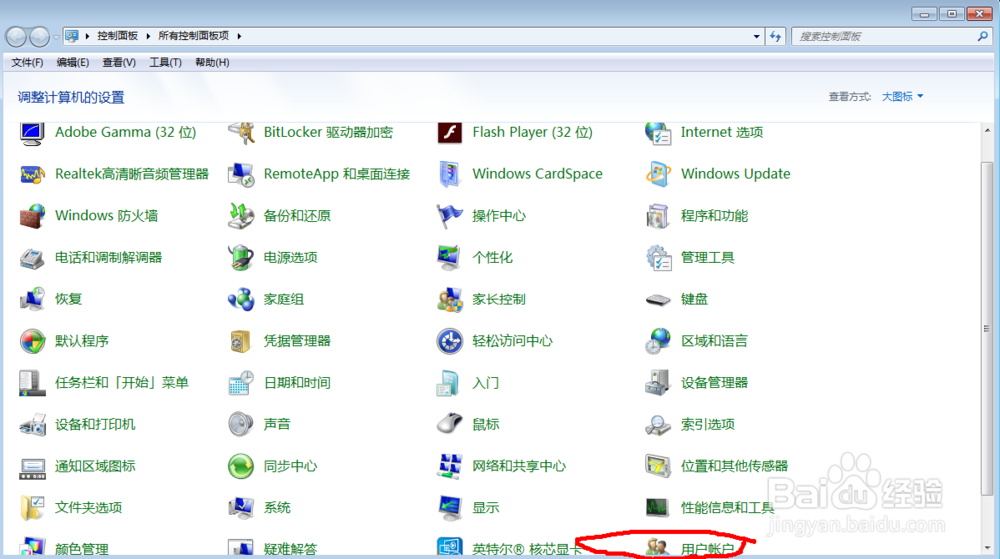1000x559 pixels.
Task: Open the 备份和还原 icon
Action: click(x=241, y=216)
